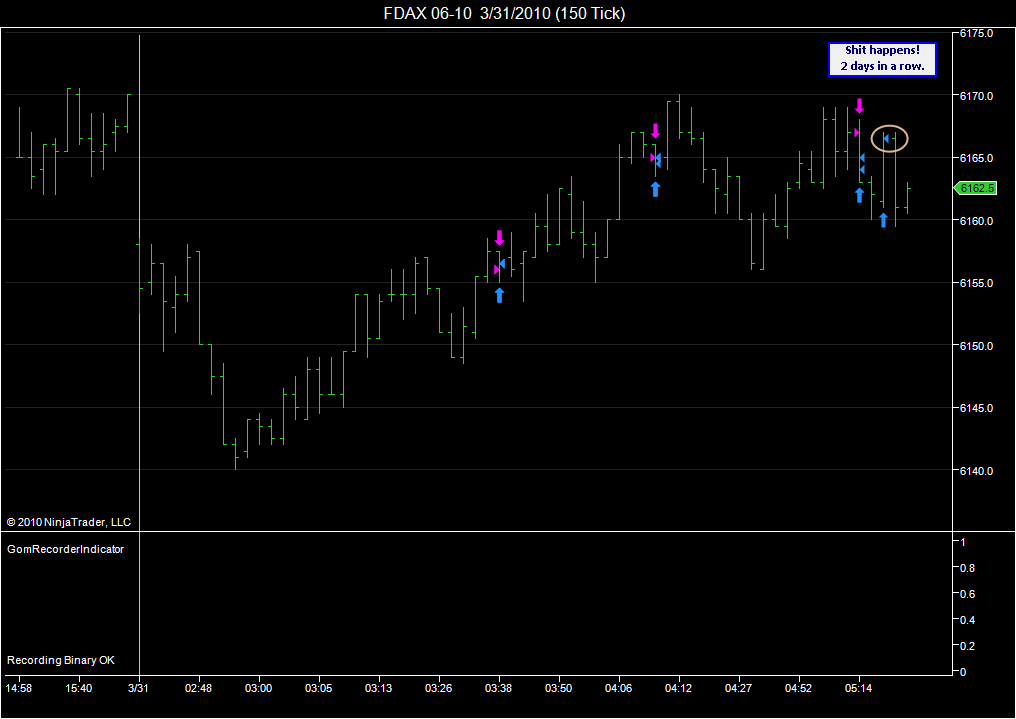Viewport: 1016px width, 719px height.
Task: Click the magenta down arrow near 6167 before 04:12
Action: click(655, 131)
